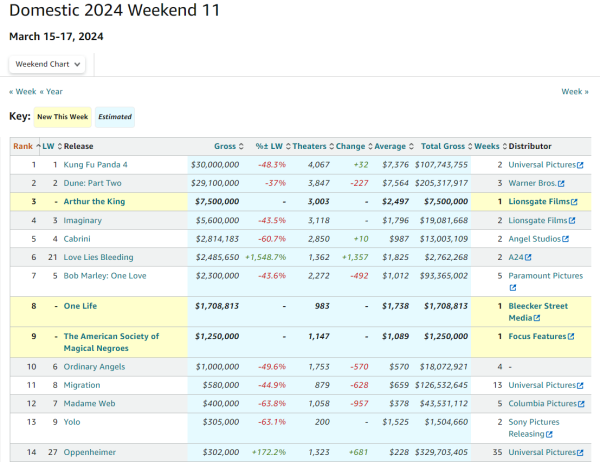Open the Paramount Pictures distributor link
Screen dimensions: 600x462
pyautogui.click(x=545, y=276)
